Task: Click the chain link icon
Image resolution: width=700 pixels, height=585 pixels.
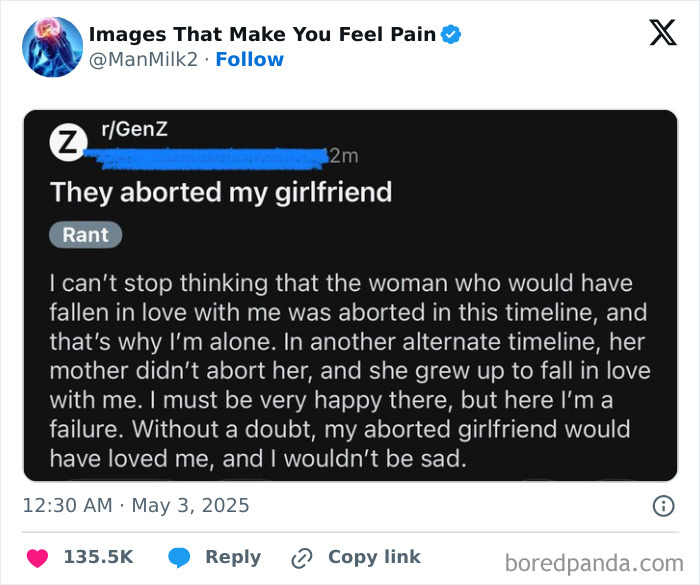Action: click(x=302, y=557)
